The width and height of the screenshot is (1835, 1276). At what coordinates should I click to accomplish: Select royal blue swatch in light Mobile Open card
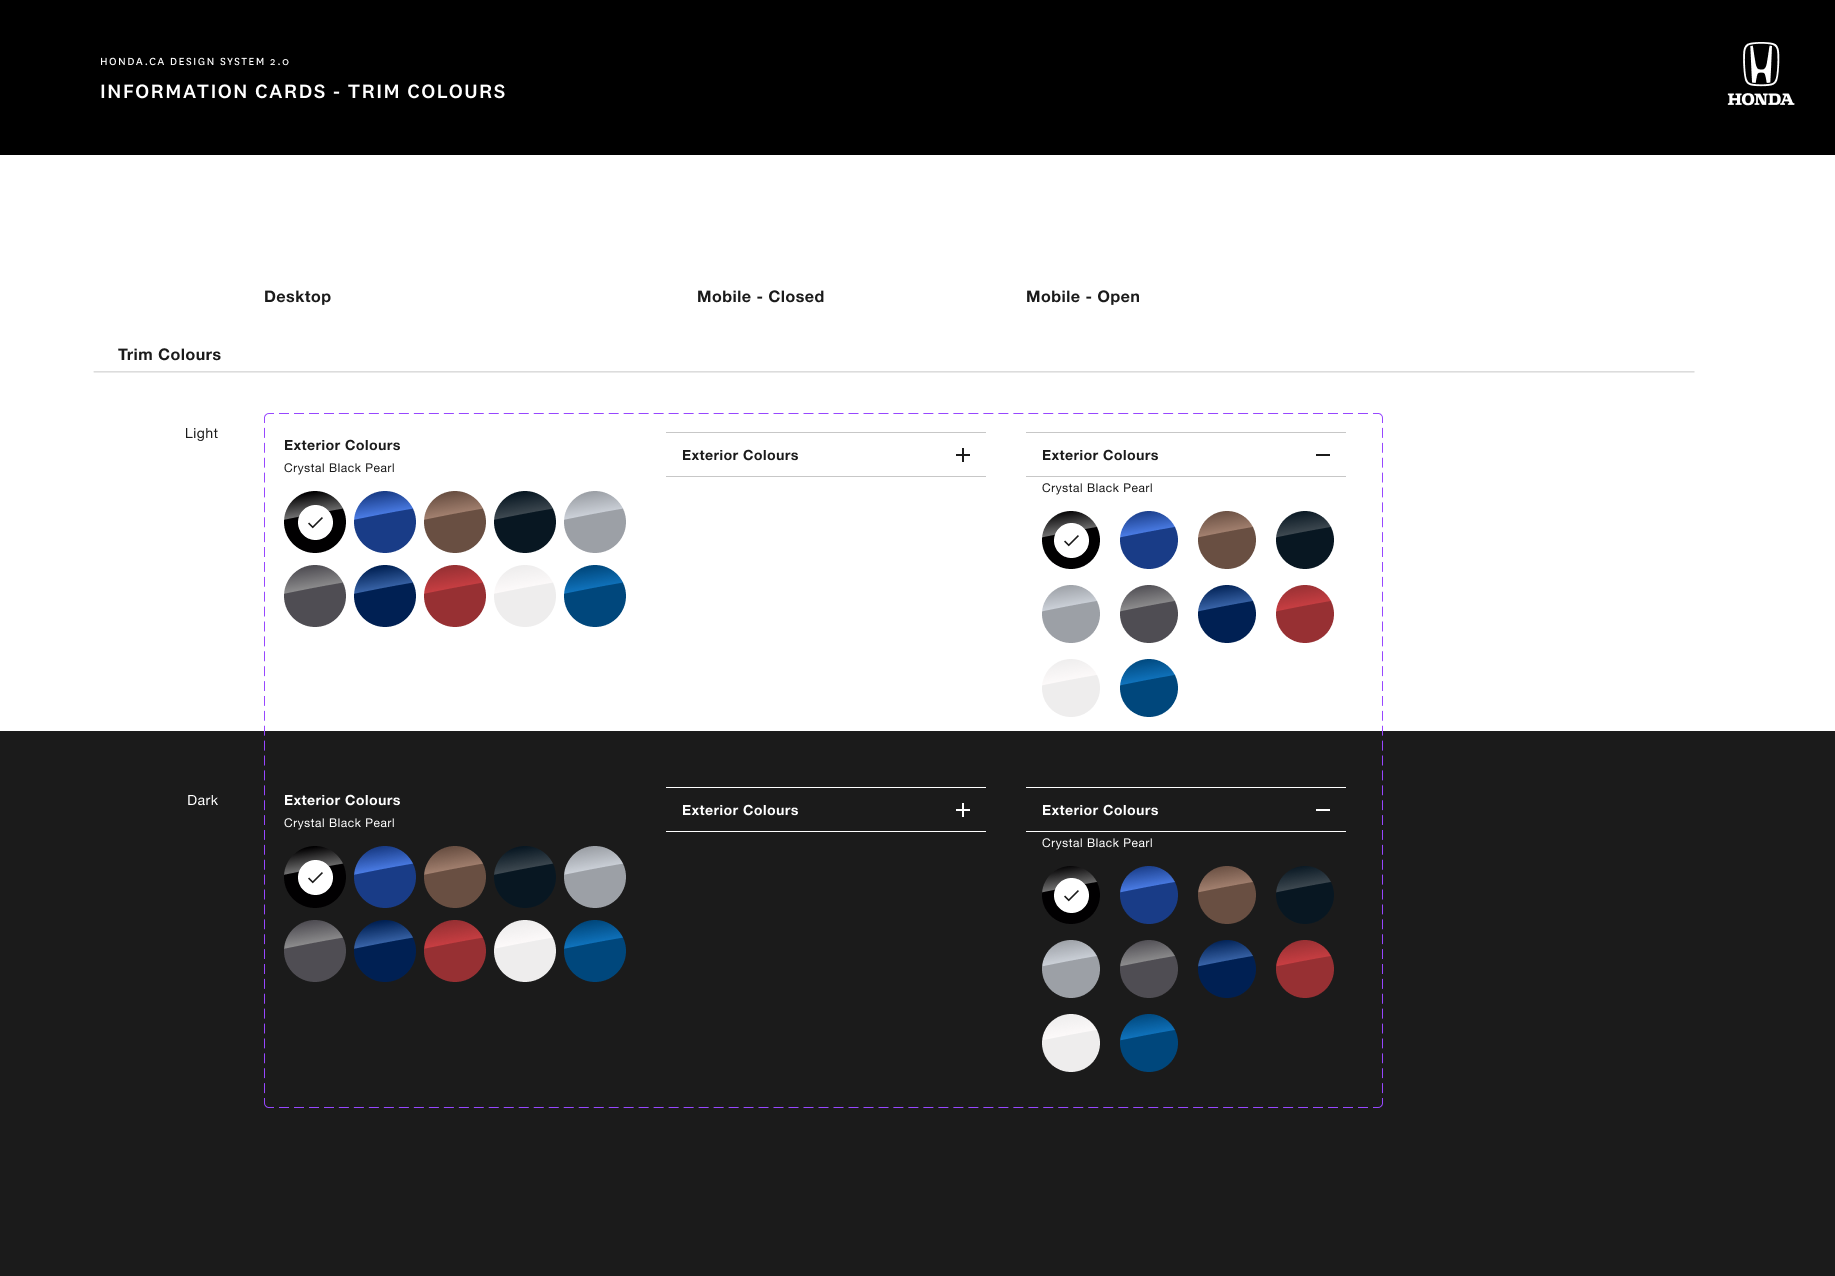[1149, 540]
